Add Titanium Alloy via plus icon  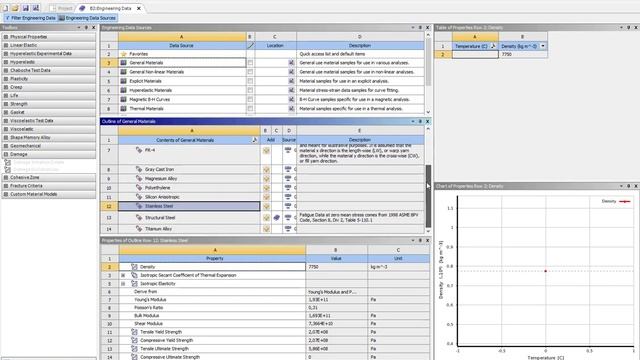point(266,229)
